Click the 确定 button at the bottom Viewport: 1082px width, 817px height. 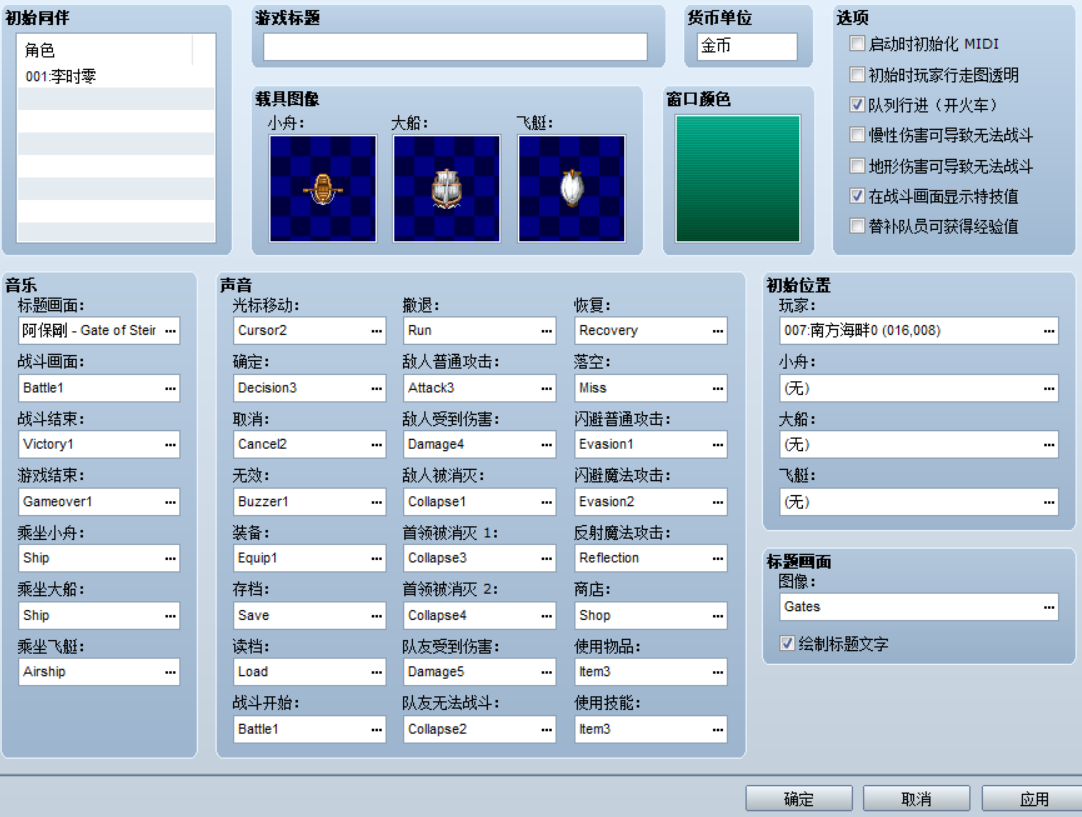799,799
